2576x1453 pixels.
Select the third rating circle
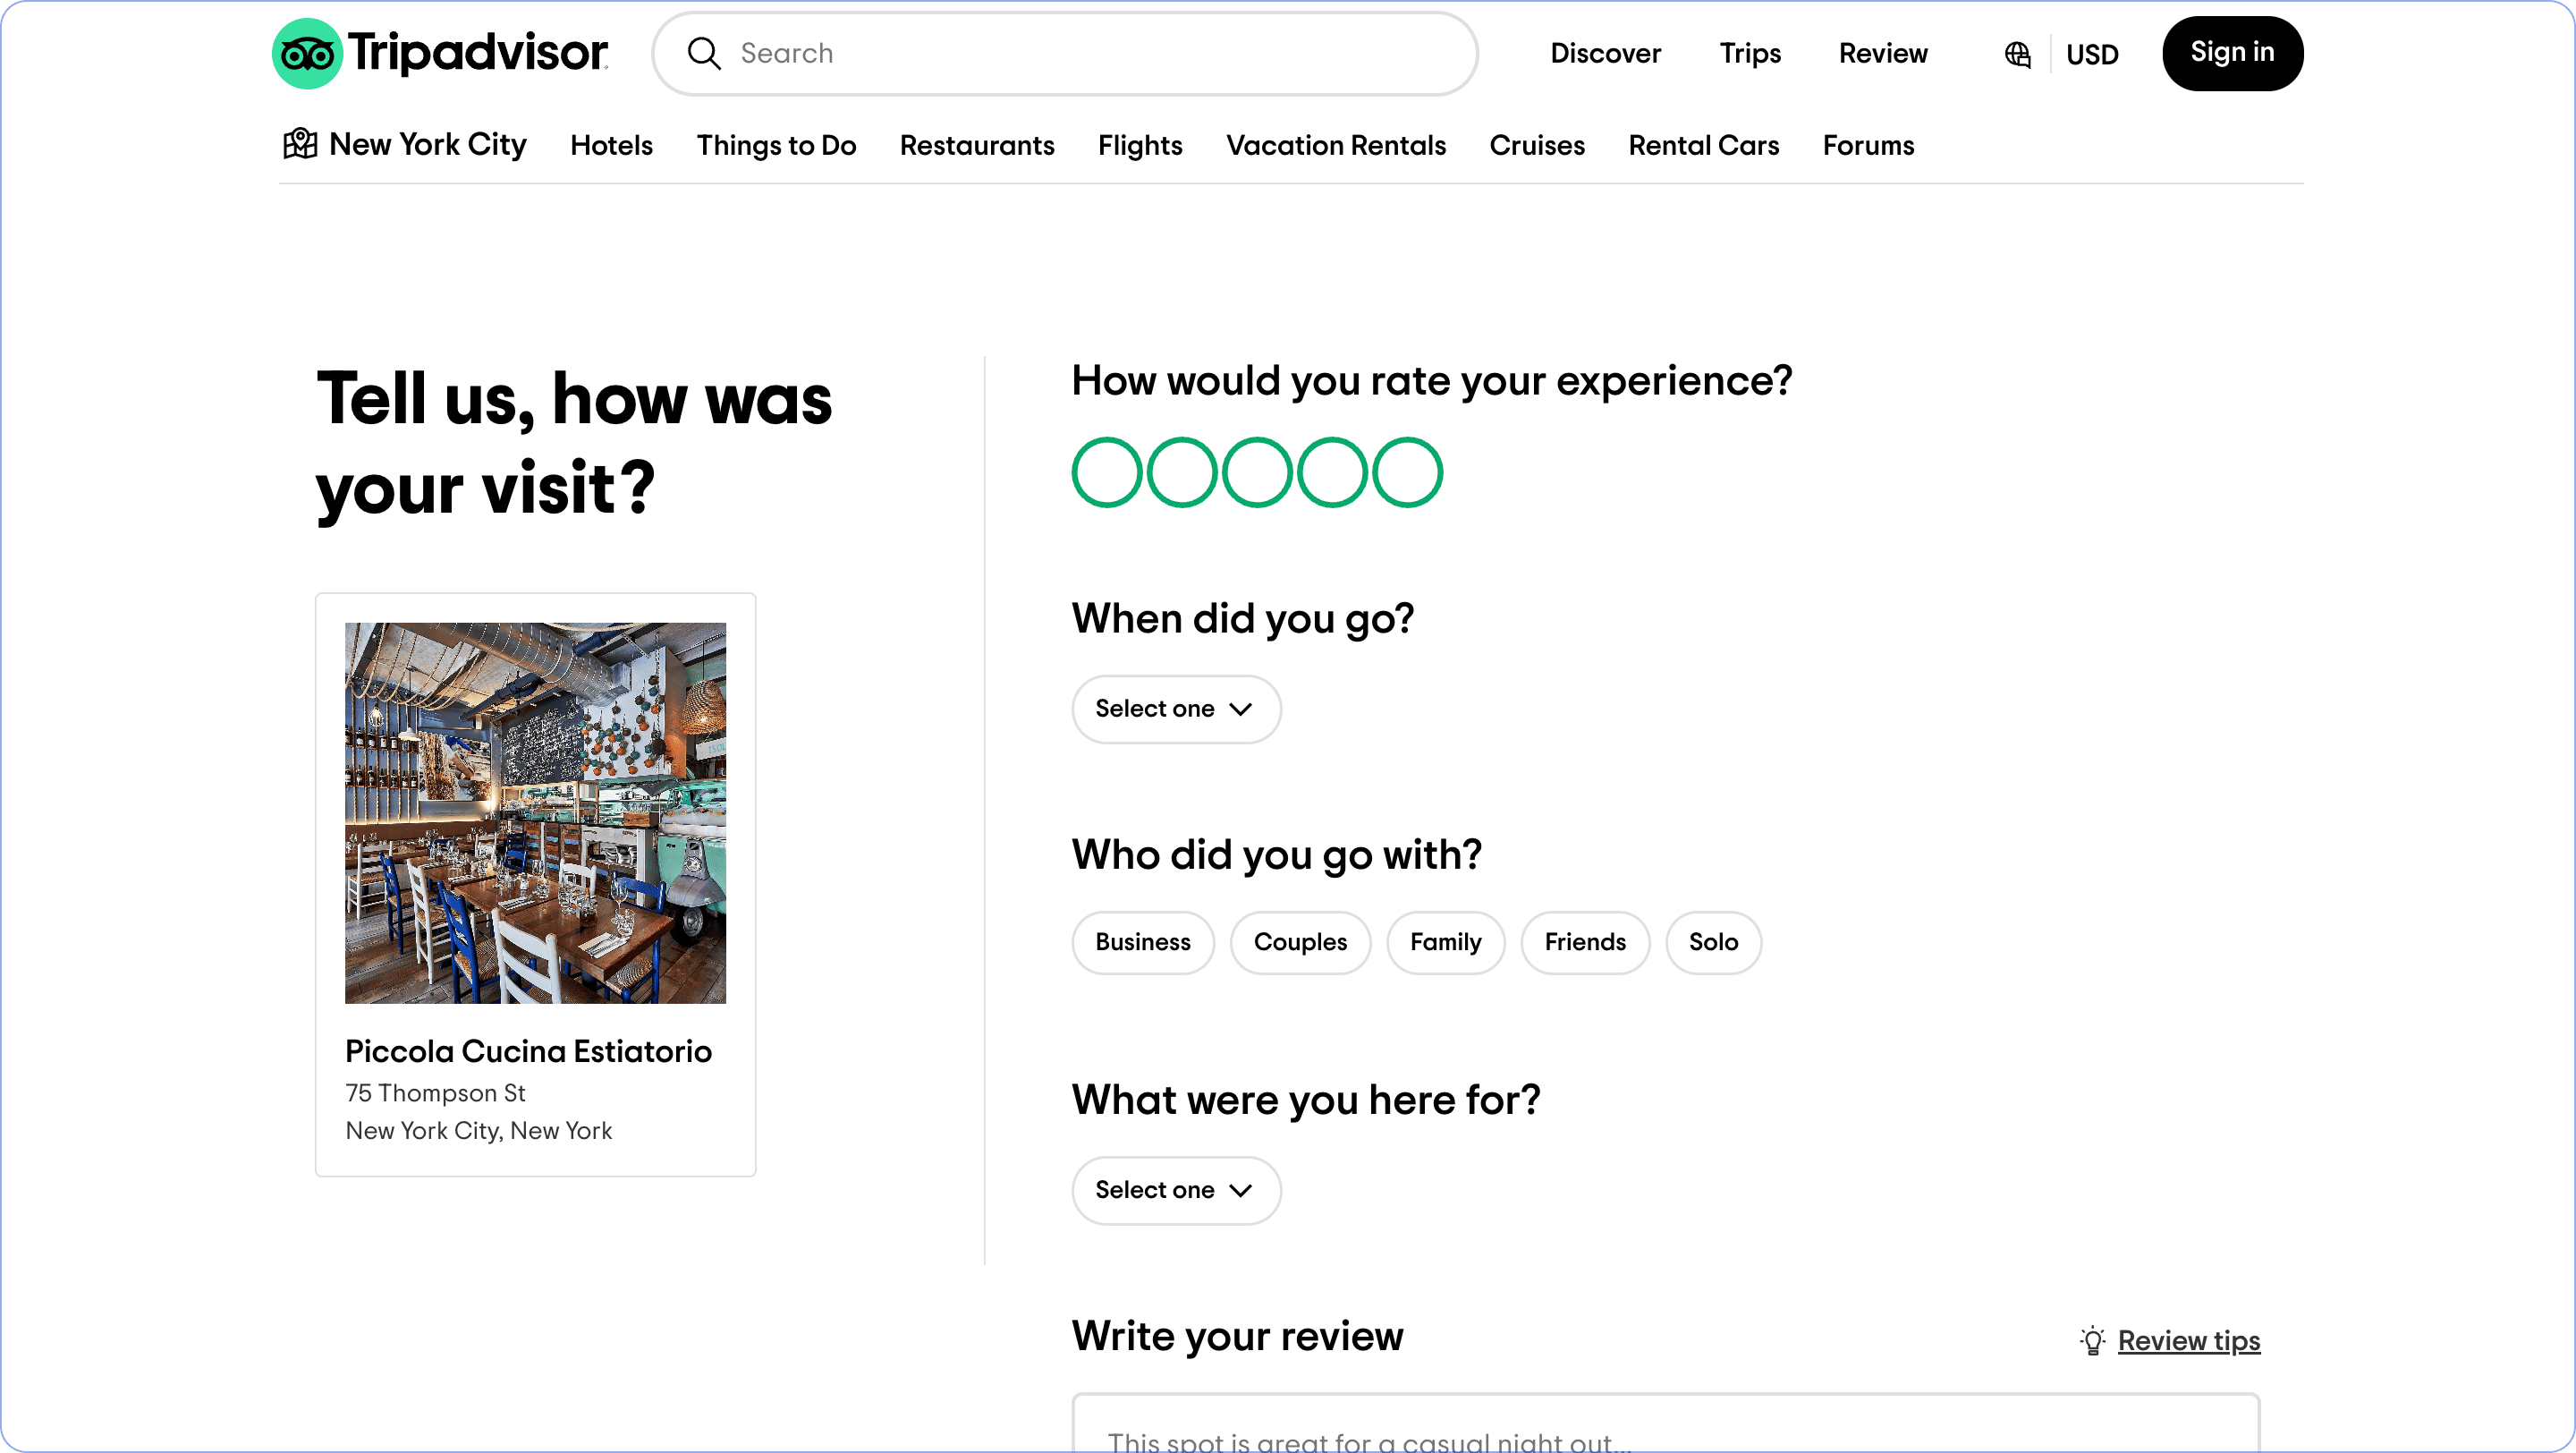(x=1256, y=472)
